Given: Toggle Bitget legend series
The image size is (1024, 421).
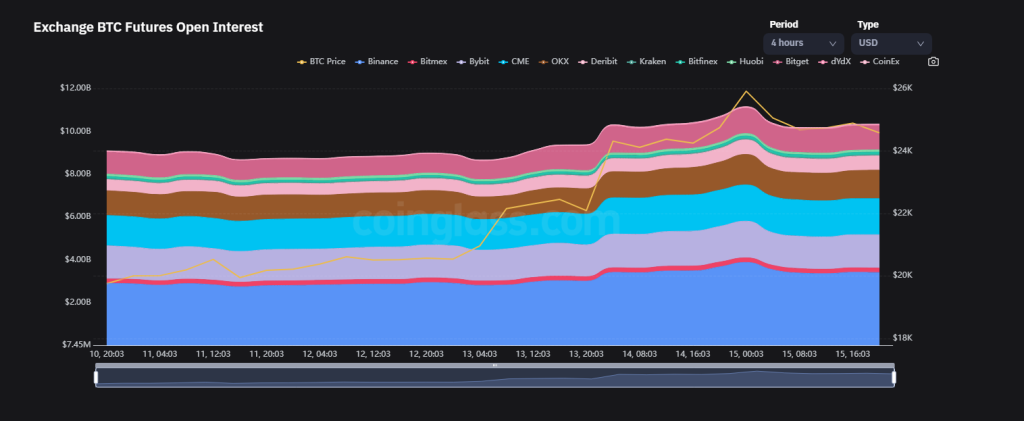Looking at the screenshot, I should (792, 61).
